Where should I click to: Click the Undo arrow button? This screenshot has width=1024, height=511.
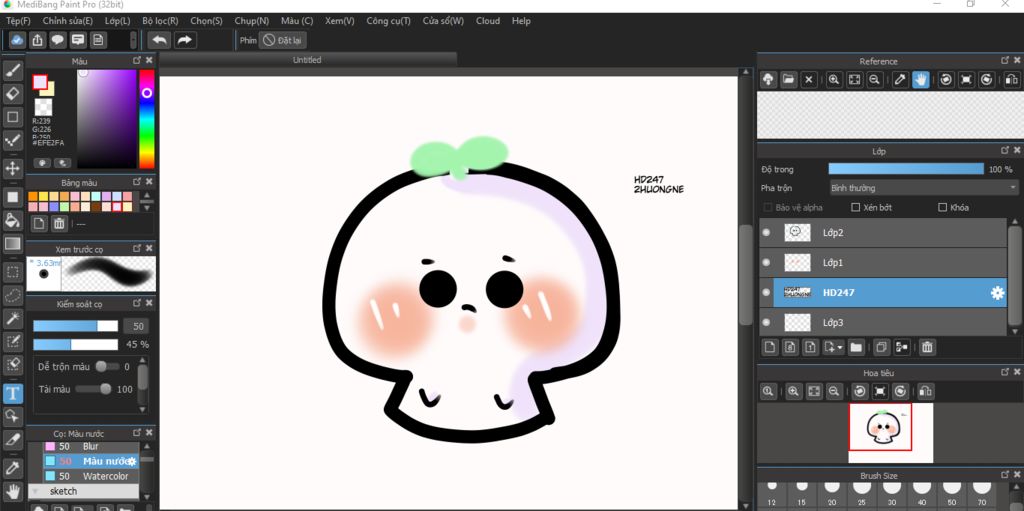pos(159,41)
